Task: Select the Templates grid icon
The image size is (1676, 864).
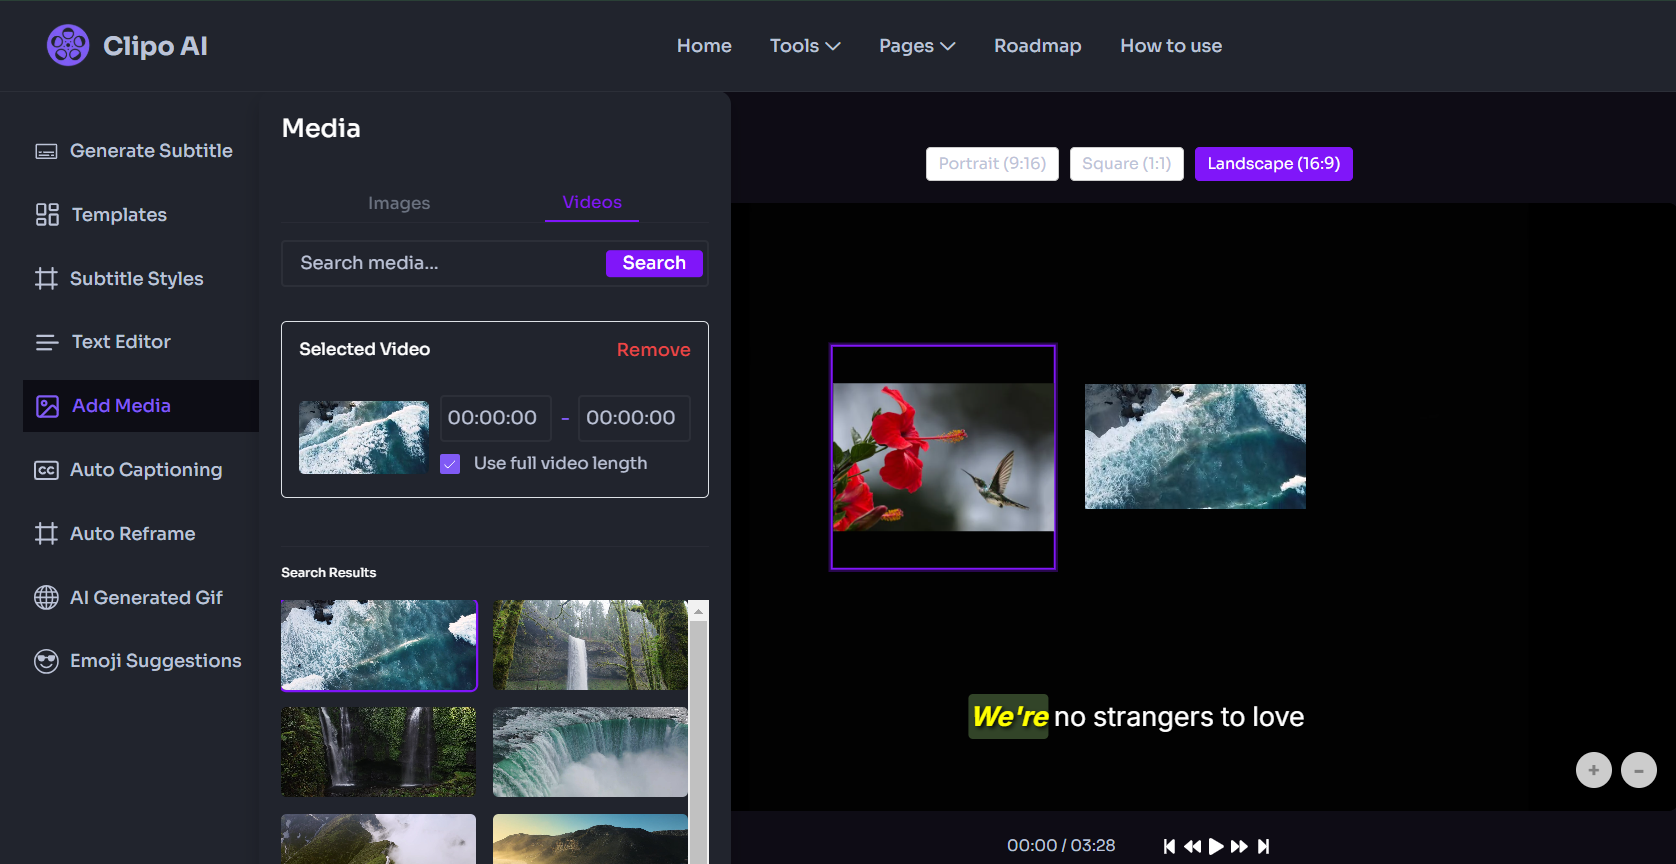Action: 47,215
